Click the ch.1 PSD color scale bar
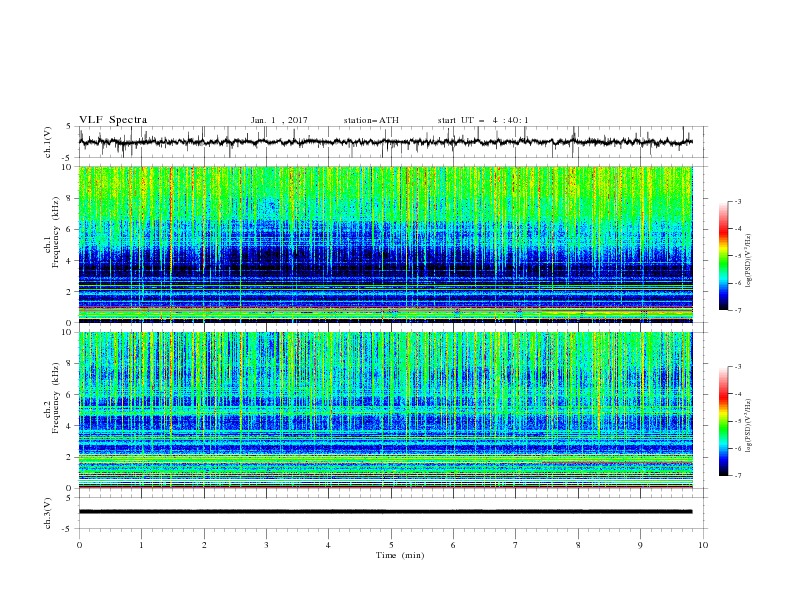Viewport: 792px width, 612px height. [723, 256]
